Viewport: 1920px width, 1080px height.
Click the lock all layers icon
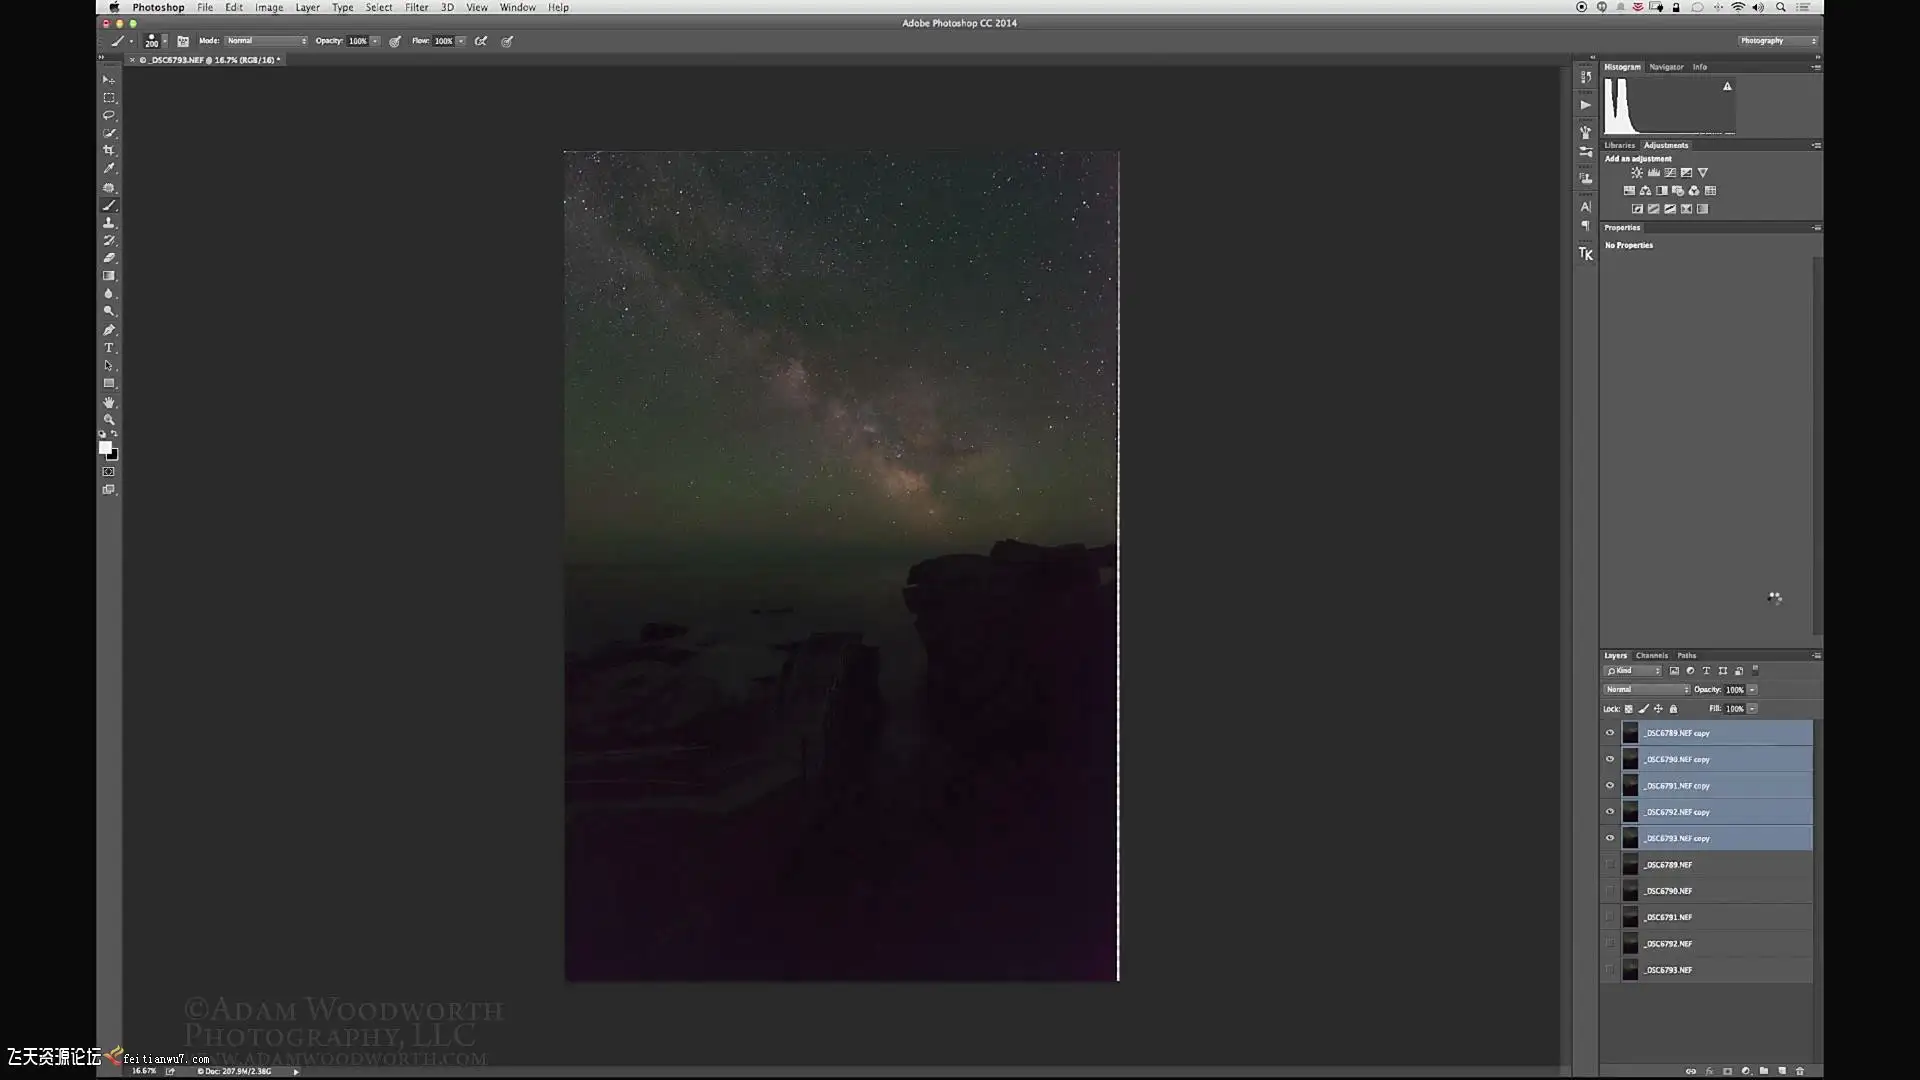[1673, 709]
